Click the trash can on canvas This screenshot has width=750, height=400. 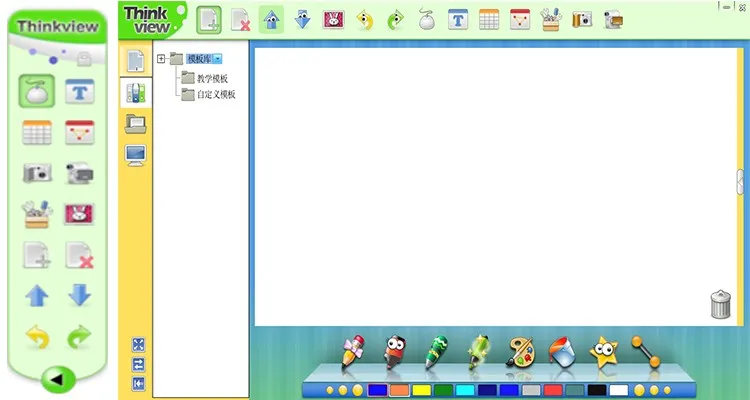click(x=720, y=304)
